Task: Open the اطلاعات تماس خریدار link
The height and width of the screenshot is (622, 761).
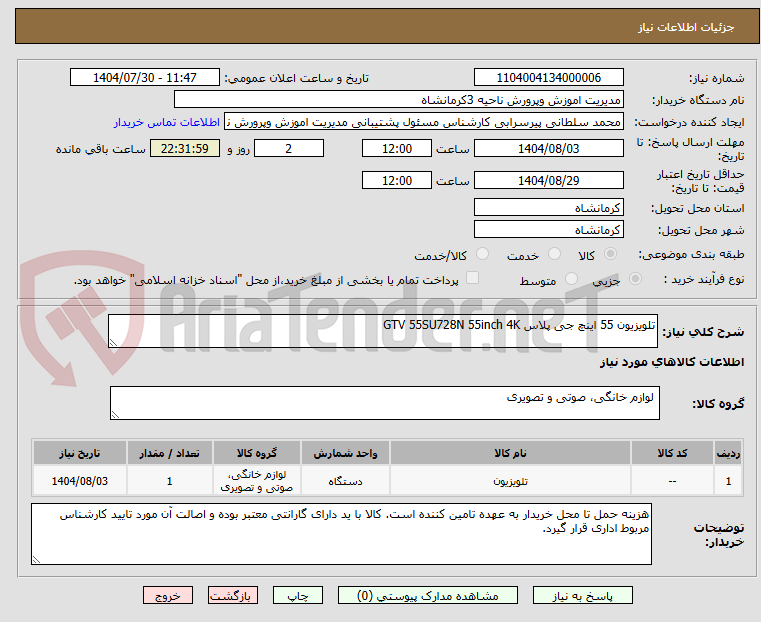Action: pyautogui.click(x=167, y=122)
